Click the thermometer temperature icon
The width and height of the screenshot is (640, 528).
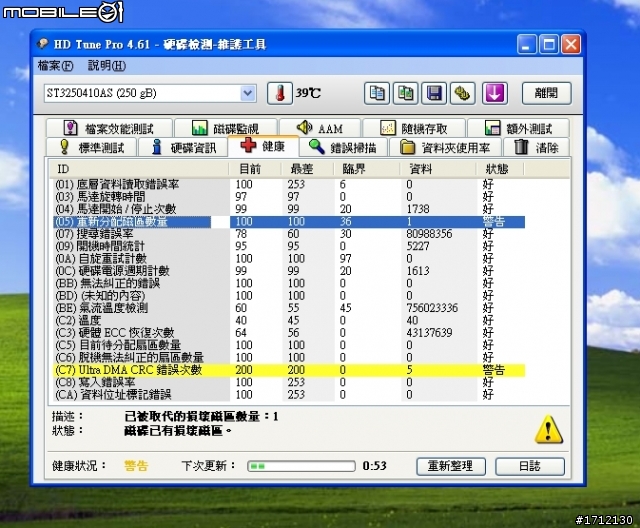tap(280, 93)
